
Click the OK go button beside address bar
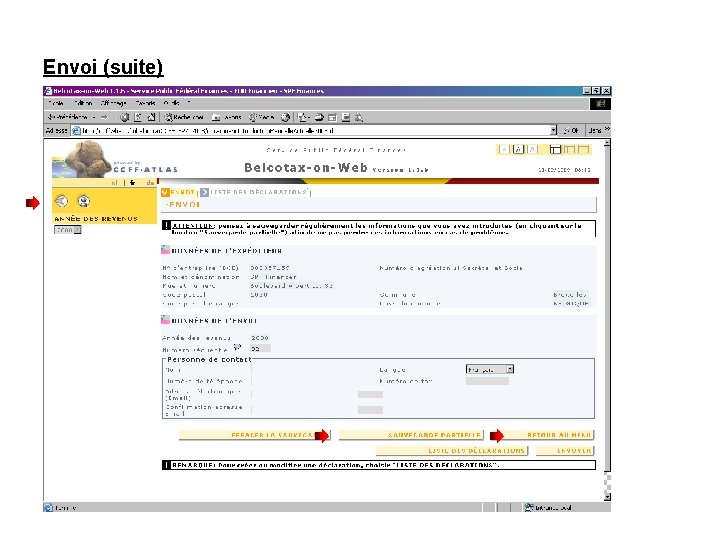pos(571,130)
